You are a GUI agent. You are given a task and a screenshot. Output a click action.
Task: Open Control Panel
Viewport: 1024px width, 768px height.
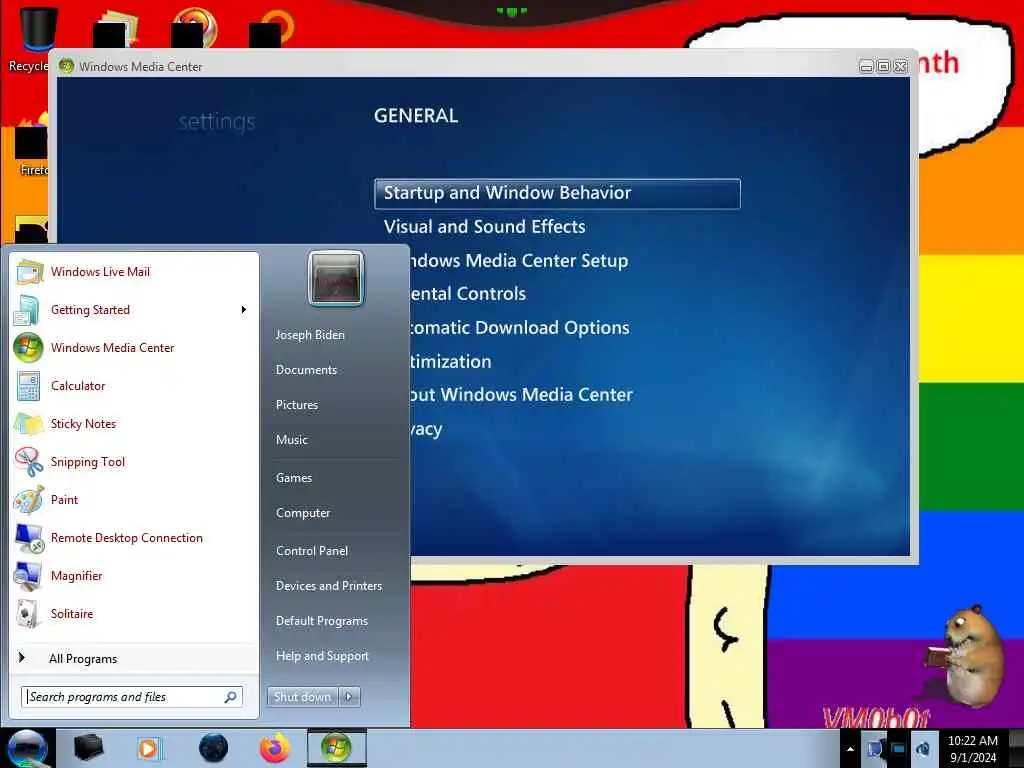312,551
